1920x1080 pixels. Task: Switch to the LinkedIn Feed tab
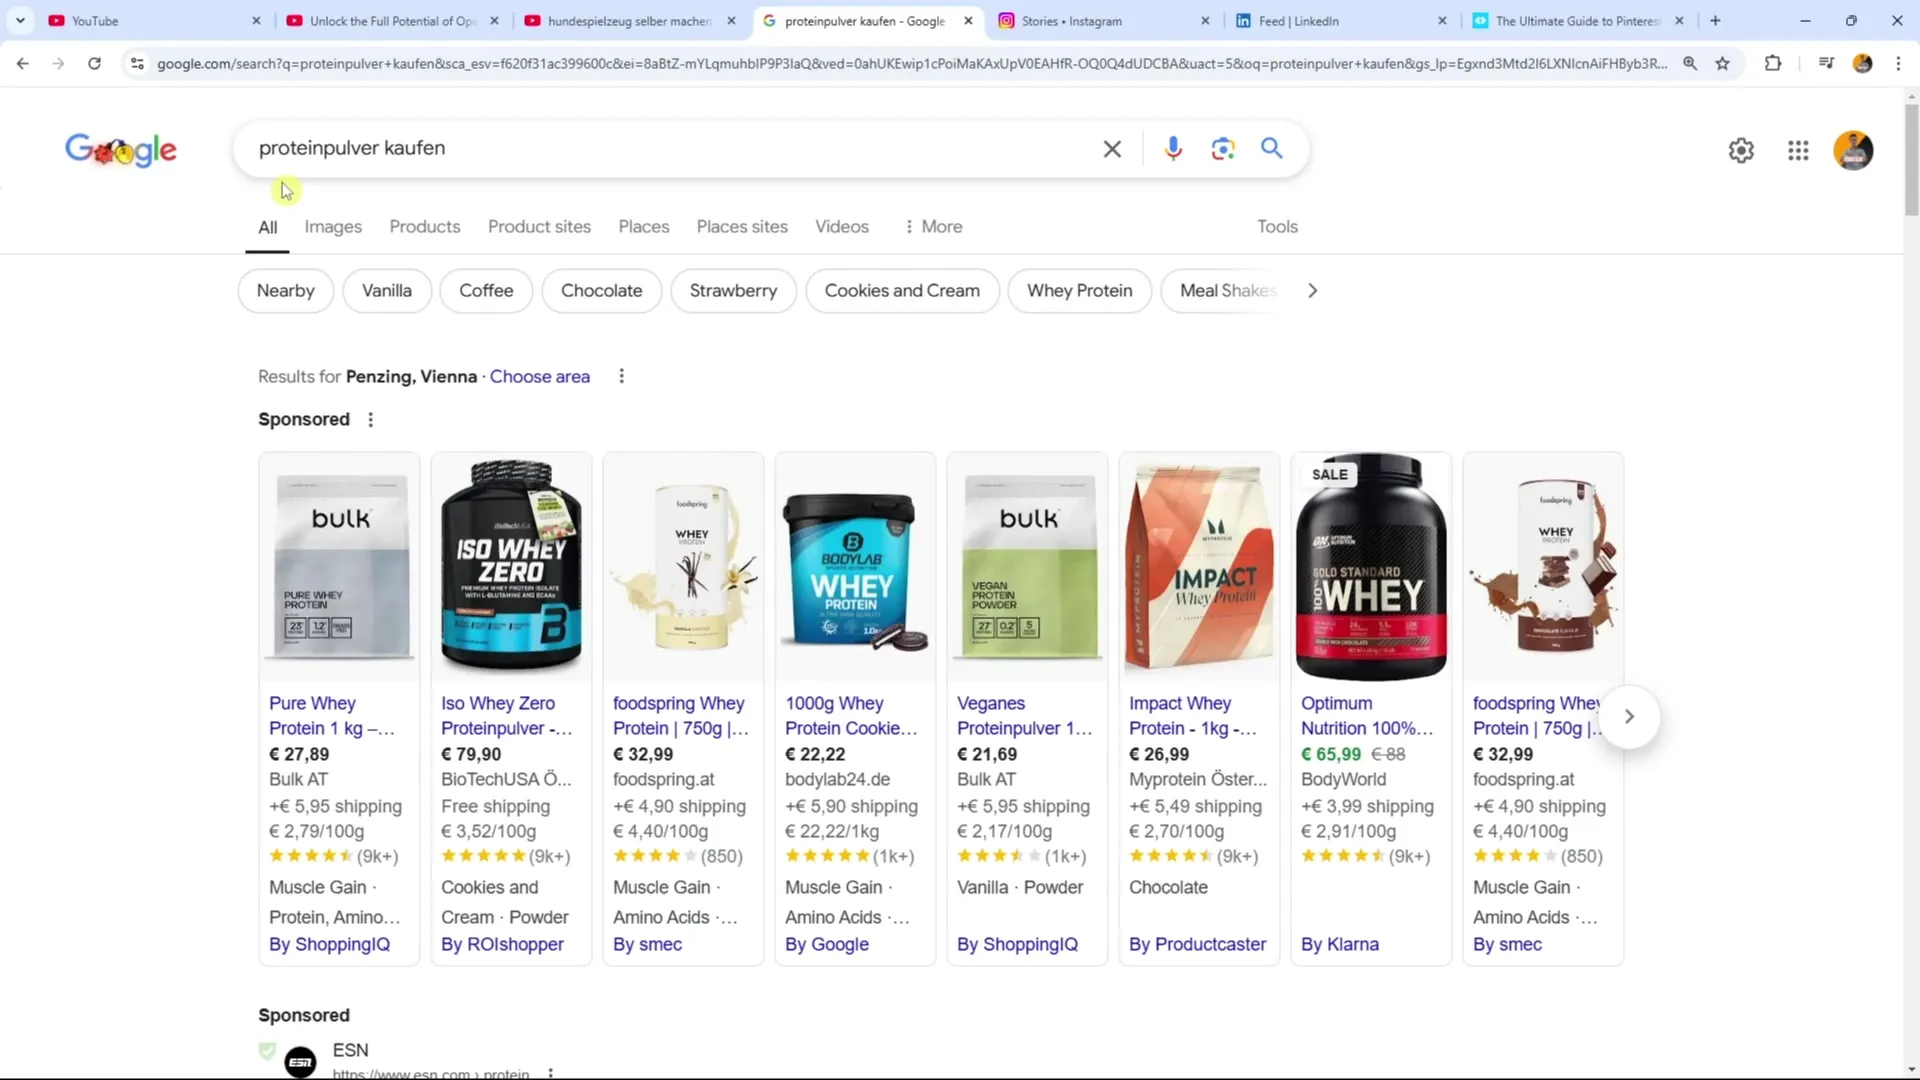coord(1340,20)
